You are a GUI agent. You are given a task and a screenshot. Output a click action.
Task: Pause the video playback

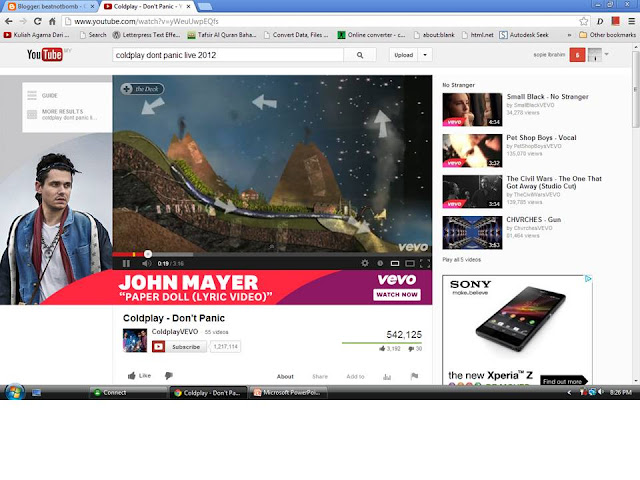tap(126, 263)
